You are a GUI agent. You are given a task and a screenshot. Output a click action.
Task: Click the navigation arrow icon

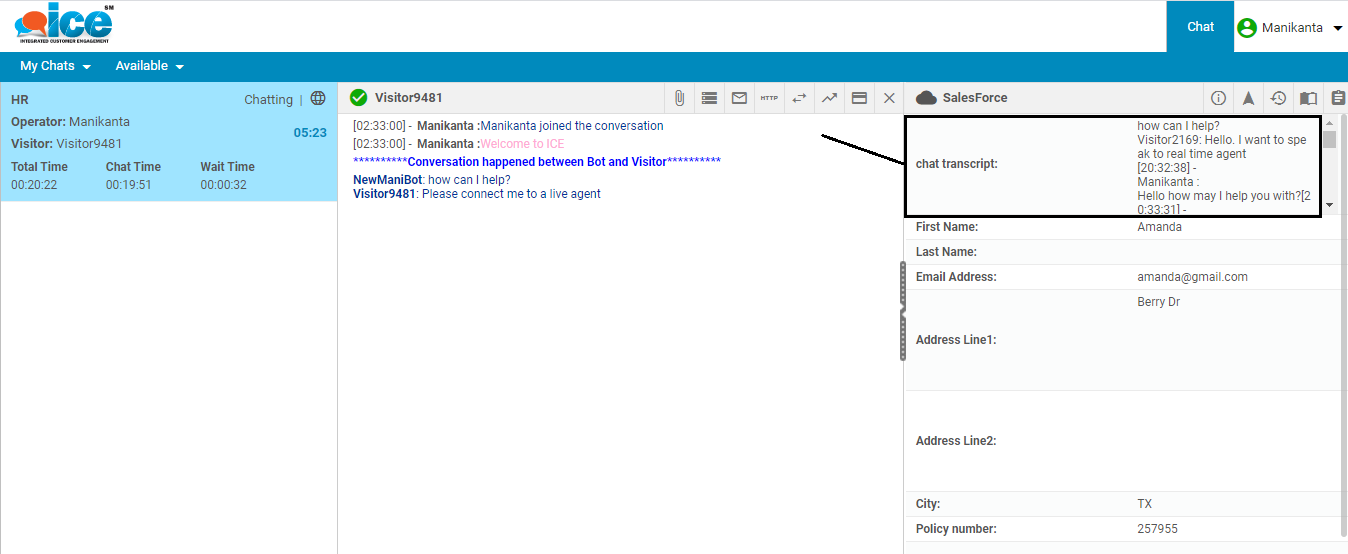coord(1248,98)
